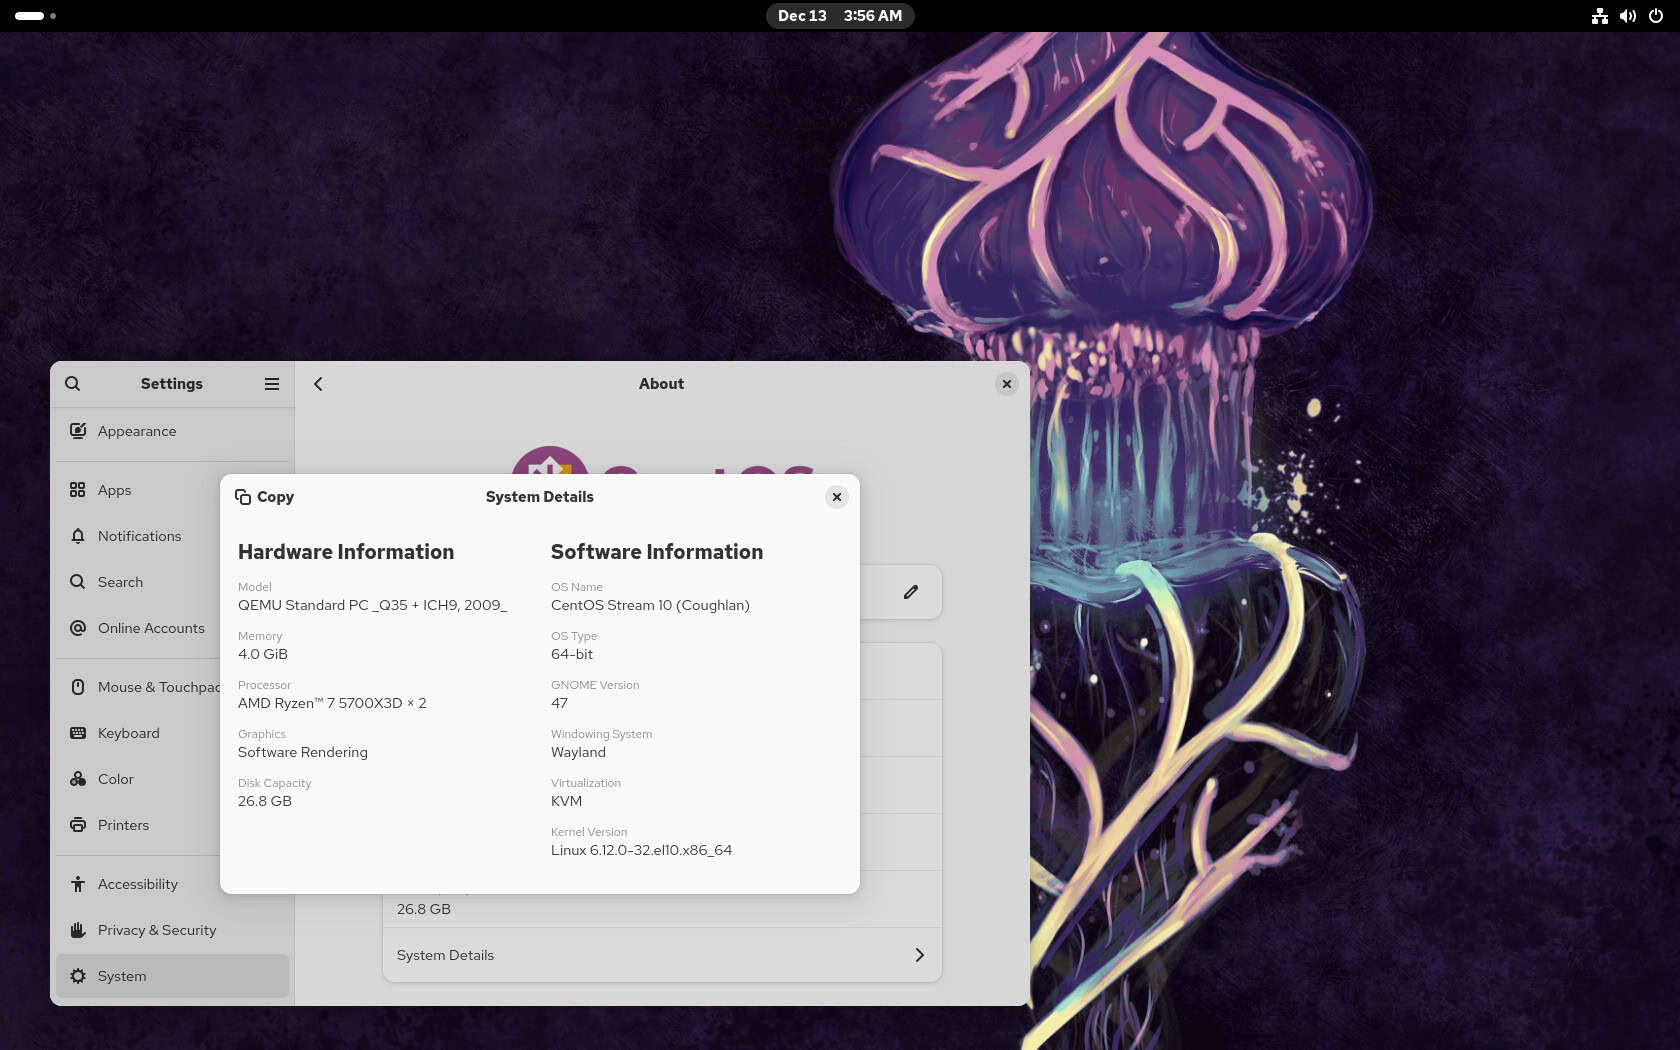The height and width of the screenshot is (1050, 1680).
Task: Open the Dec 13 clock menu
Action: (x=840, y=16)
